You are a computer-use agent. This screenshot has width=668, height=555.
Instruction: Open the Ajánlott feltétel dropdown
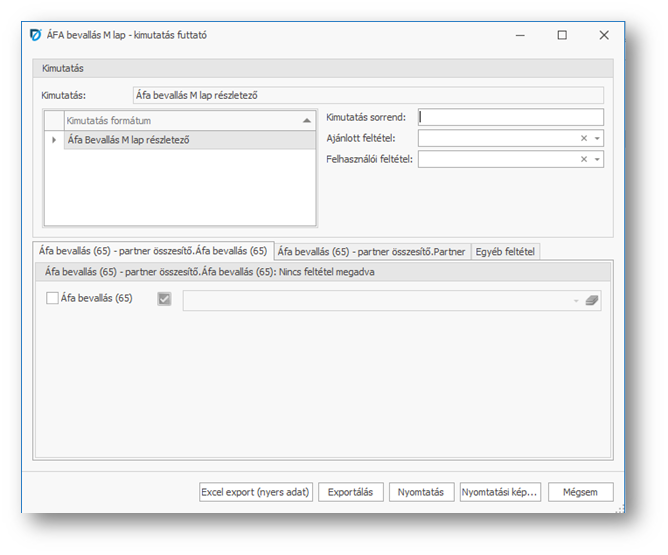coord(597,139)
